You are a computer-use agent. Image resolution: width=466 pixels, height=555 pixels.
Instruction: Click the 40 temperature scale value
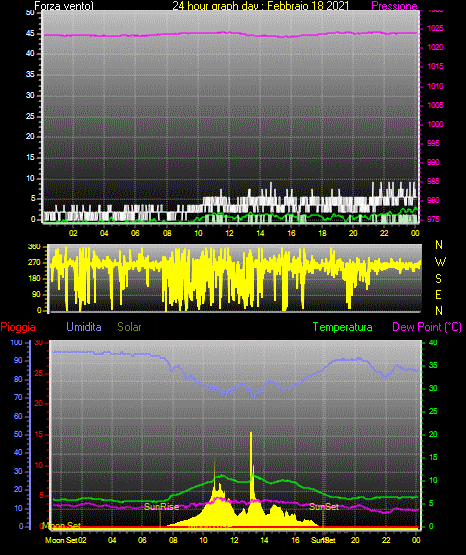coord(433,342)
